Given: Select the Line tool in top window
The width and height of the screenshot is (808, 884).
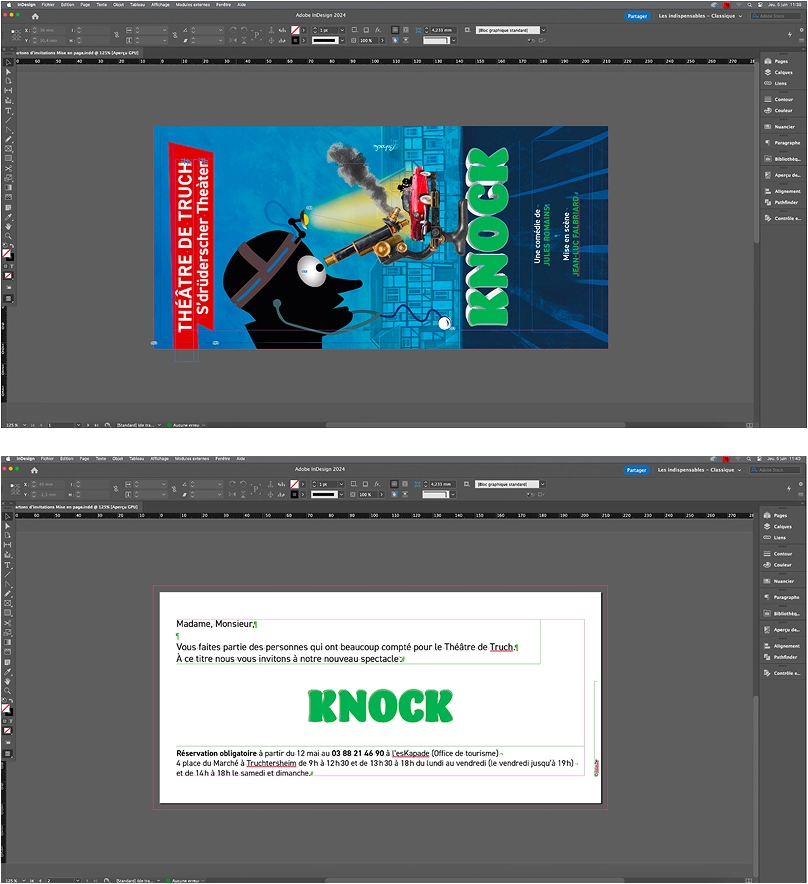Looking at the screenshot, I should coord(8,120).
